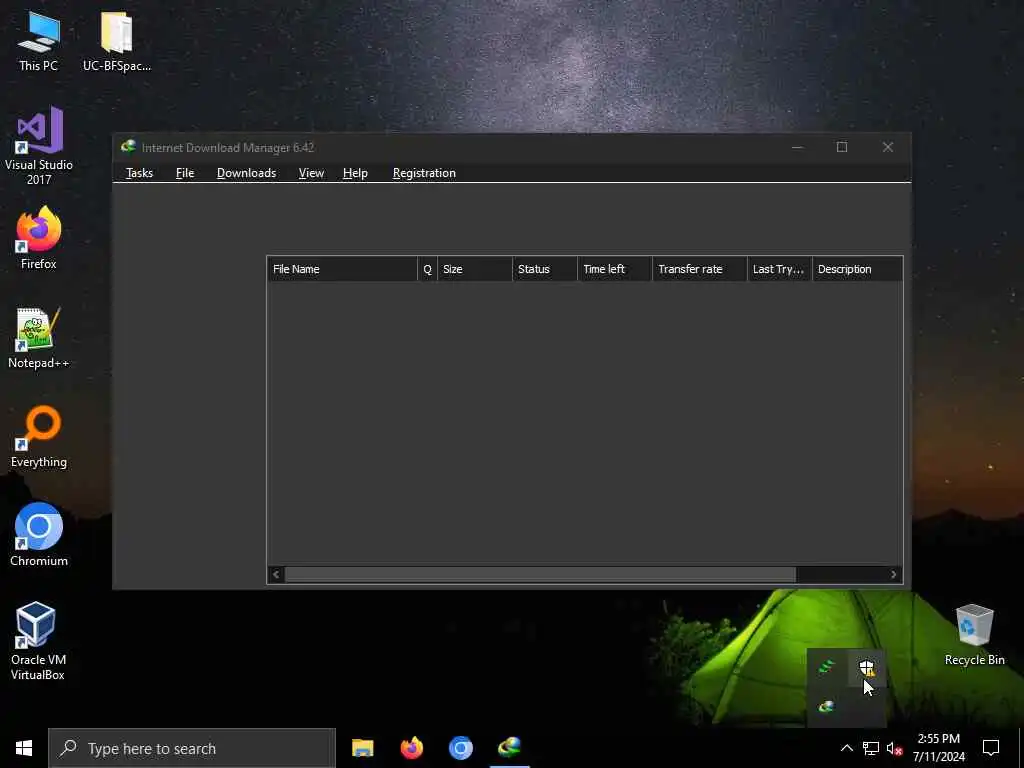1024x768 pixels.
Task: Minimize the Internet Download Manager window
Action: tap(797, 147)
